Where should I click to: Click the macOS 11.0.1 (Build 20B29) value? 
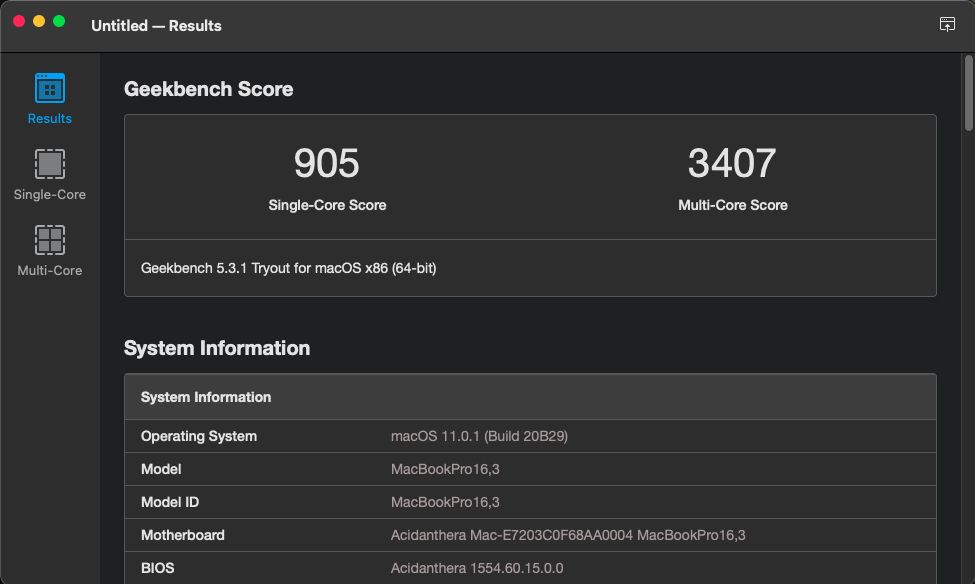coord(479,436)
